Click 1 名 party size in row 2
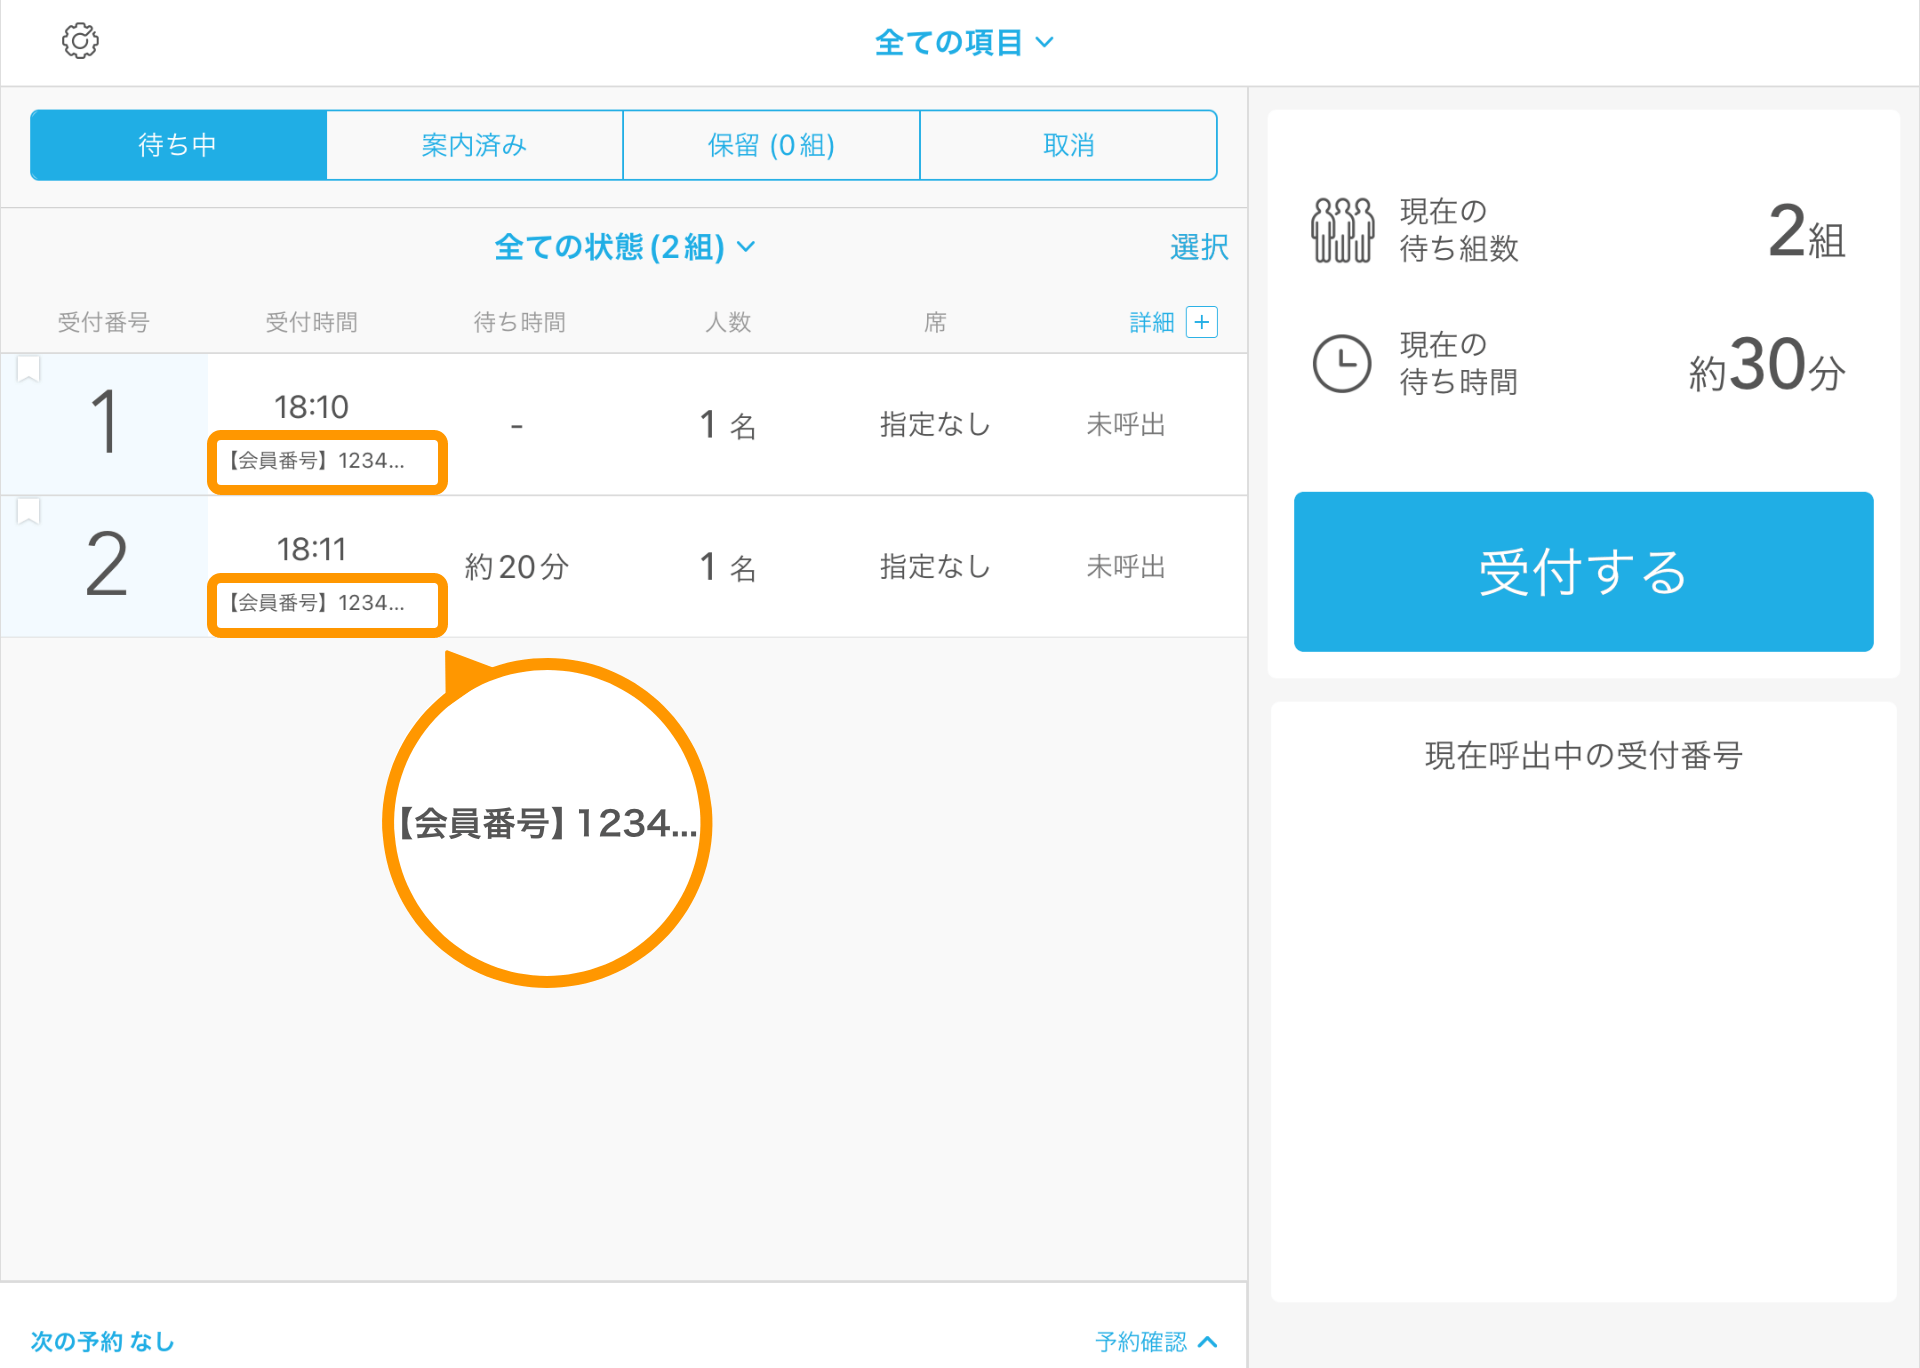The width and height of the screenshot is (1920, 1368). coord(727,567)
